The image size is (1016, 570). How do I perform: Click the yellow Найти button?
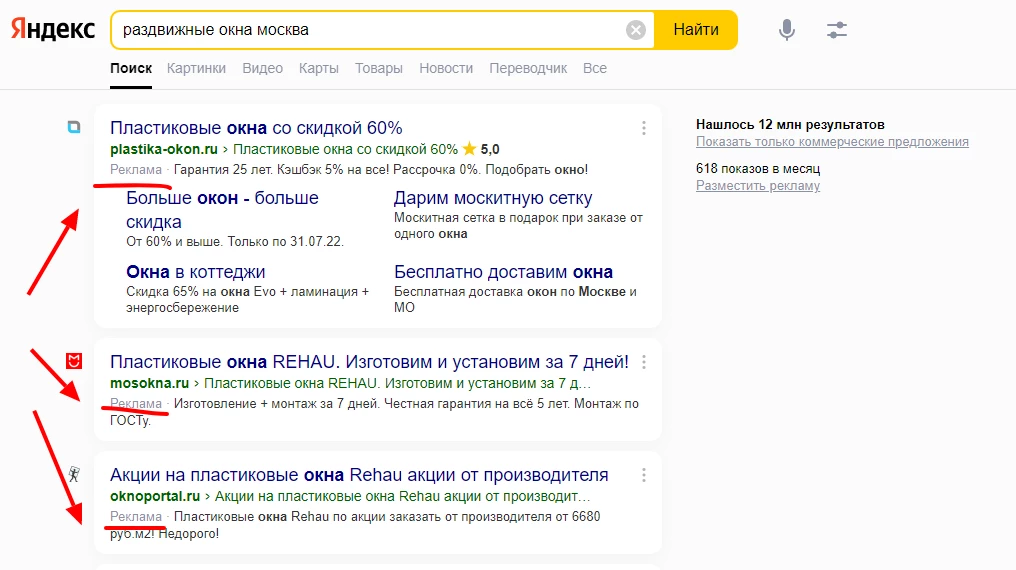coord(696,30)
